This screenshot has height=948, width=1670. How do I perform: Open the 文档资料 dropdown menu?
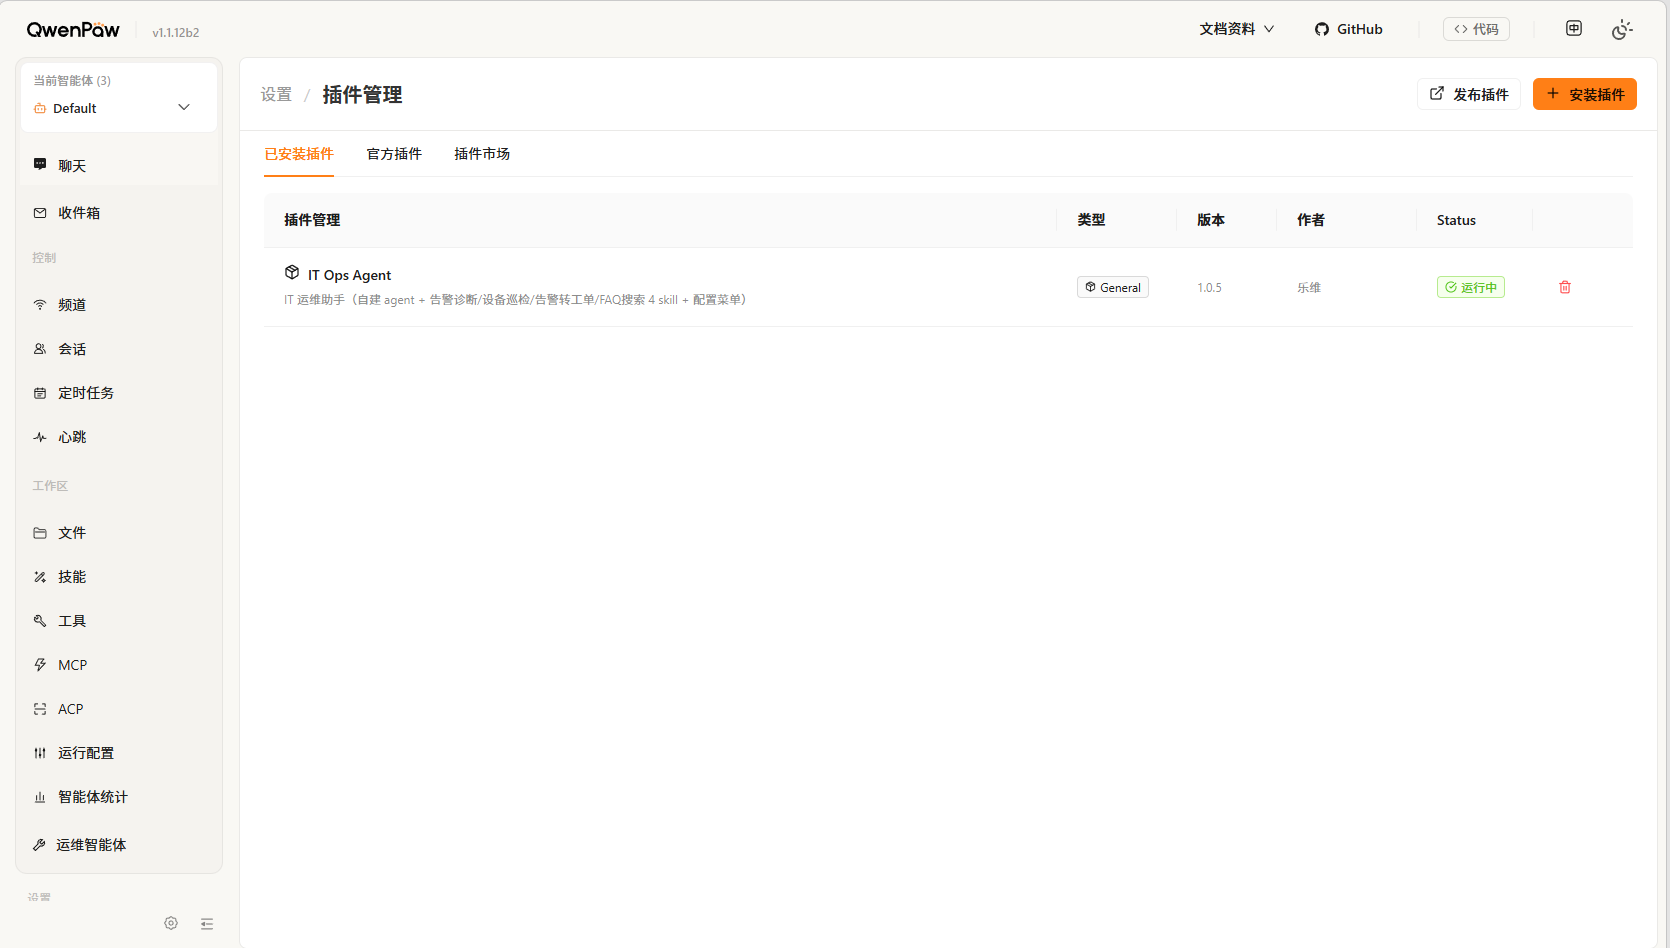click(x=1237, y=29)
